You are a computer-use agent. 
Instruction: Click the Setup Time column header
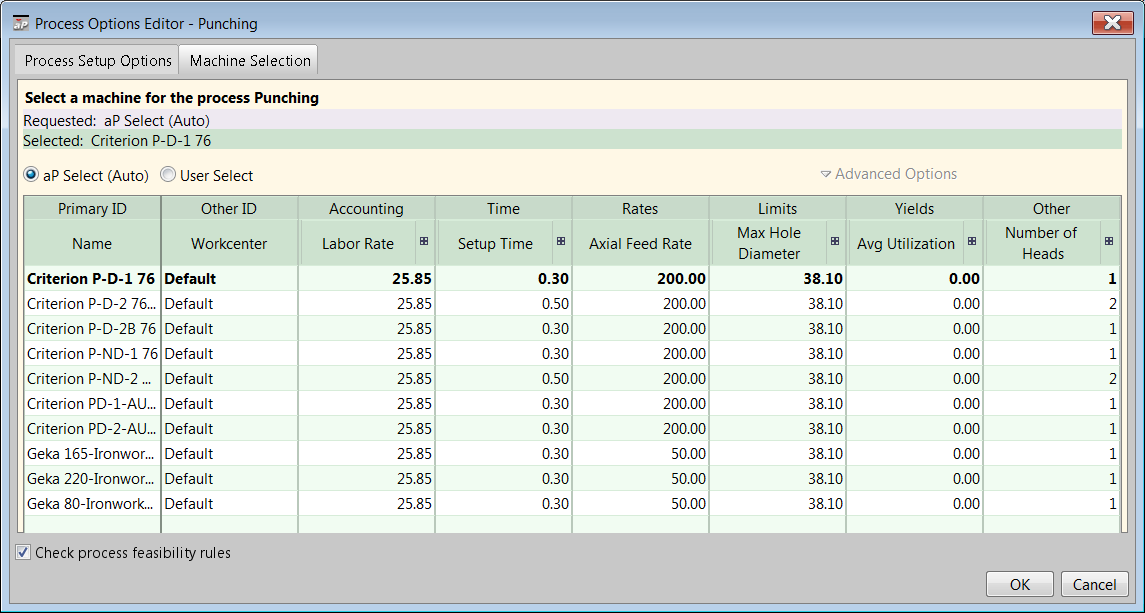(x=495, y=243)
